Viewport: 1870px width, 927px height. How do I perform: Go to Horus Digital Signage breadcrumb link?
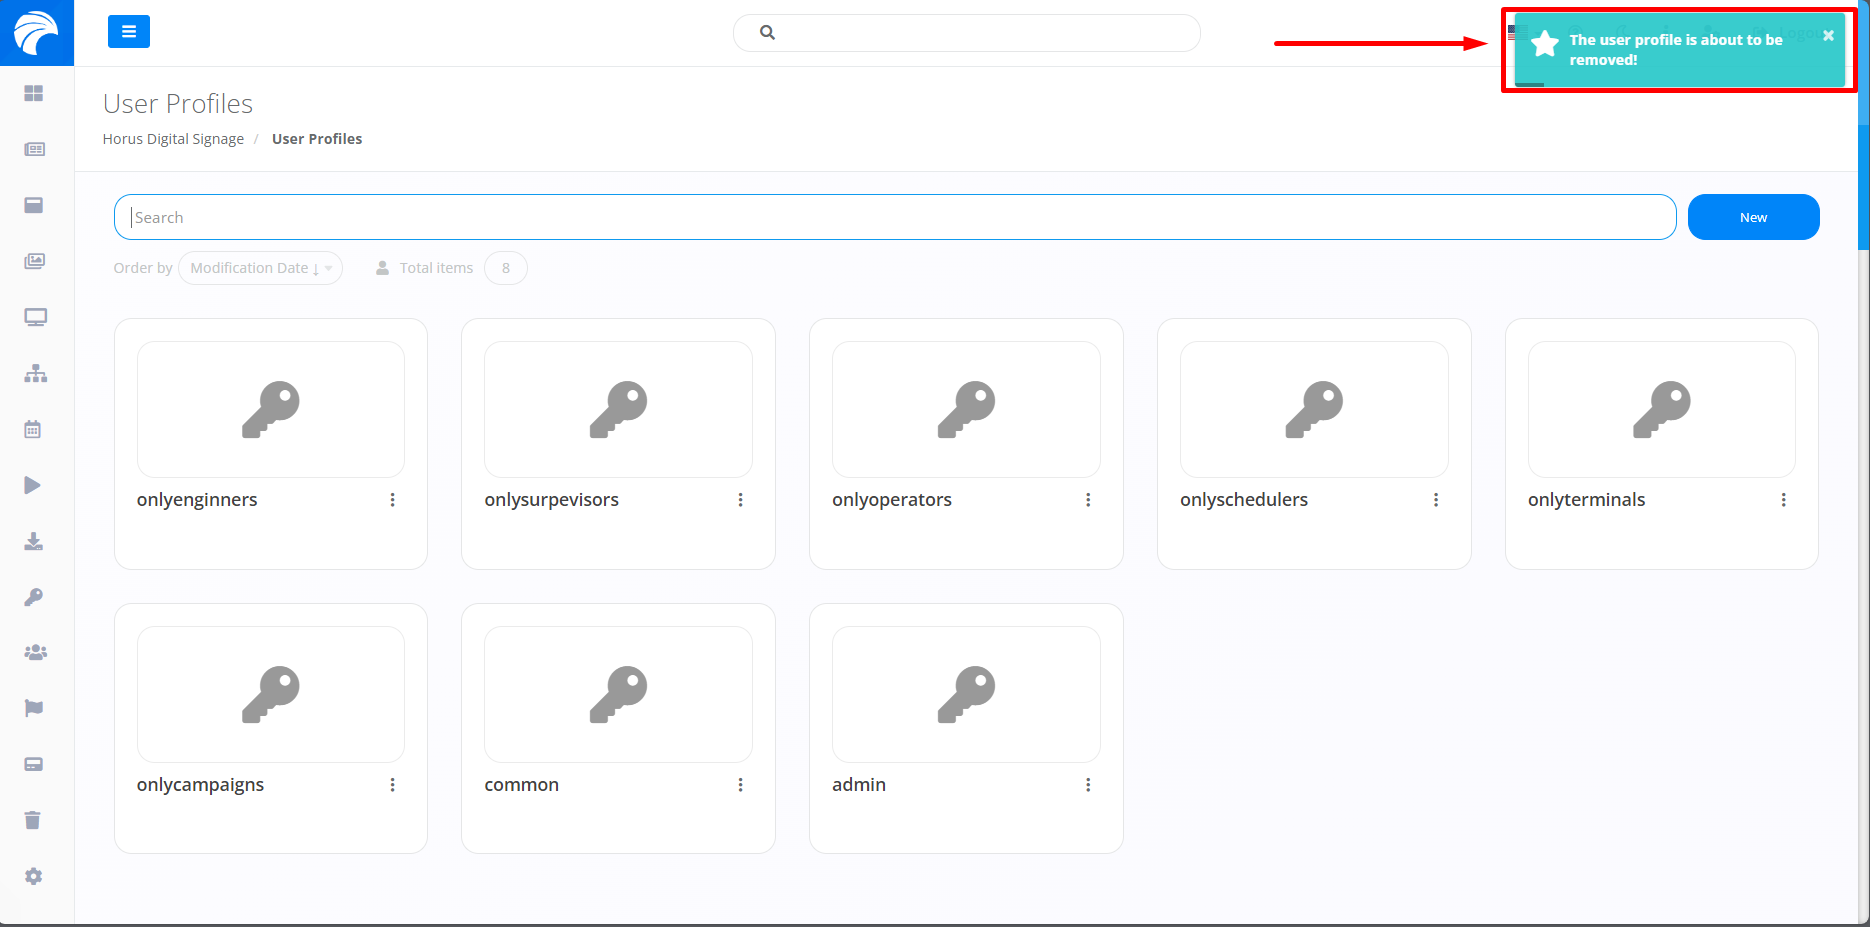pyautogui.click(x=173, y=138)
